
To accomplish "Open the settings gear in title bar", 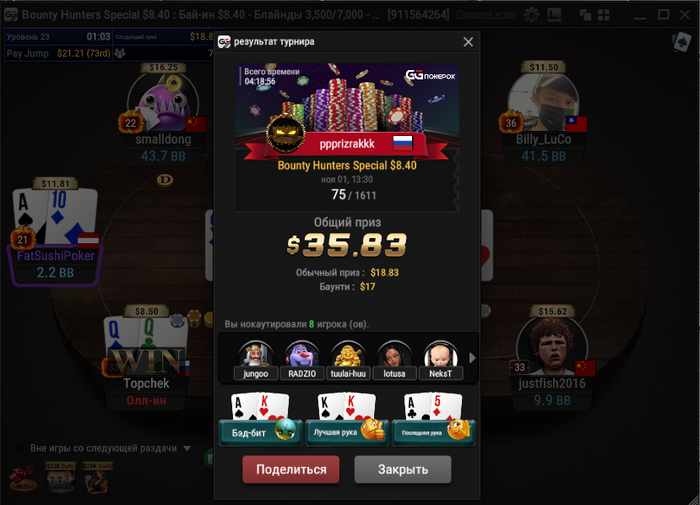I will click(x=531, y=15).
